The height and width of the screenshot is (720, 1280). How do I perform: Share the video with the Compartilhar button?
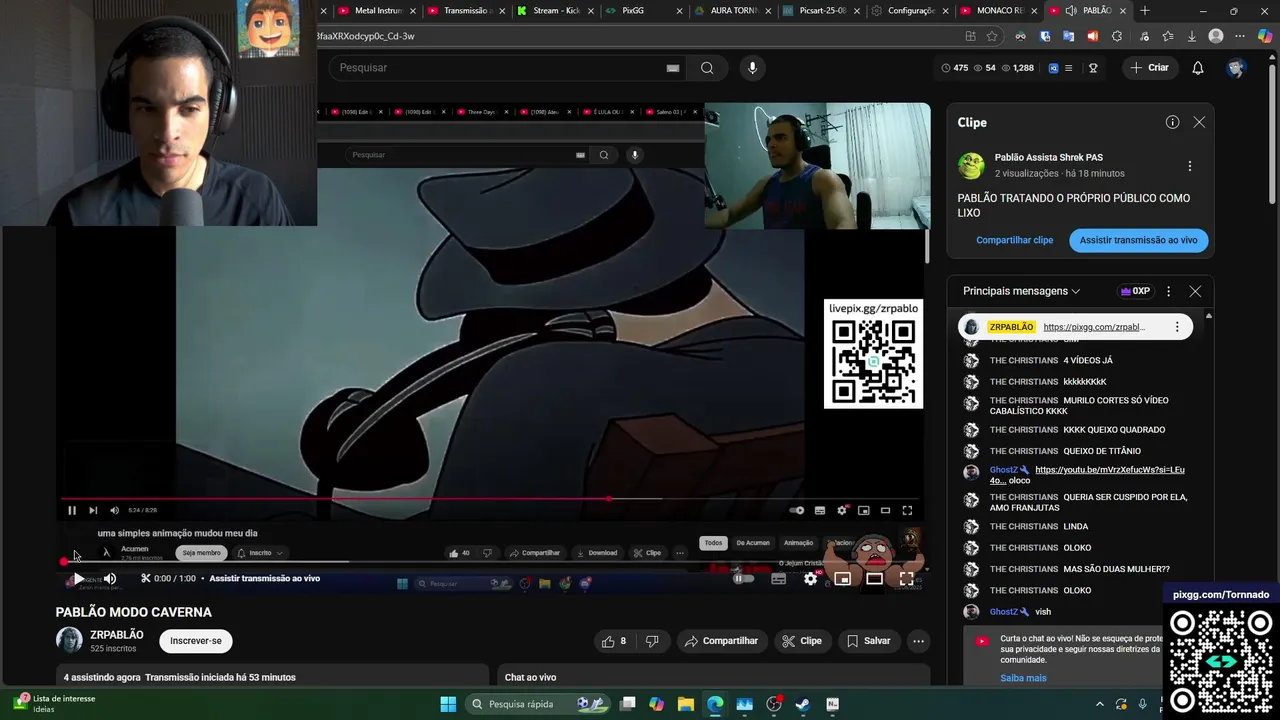click(x=721, y=641)
